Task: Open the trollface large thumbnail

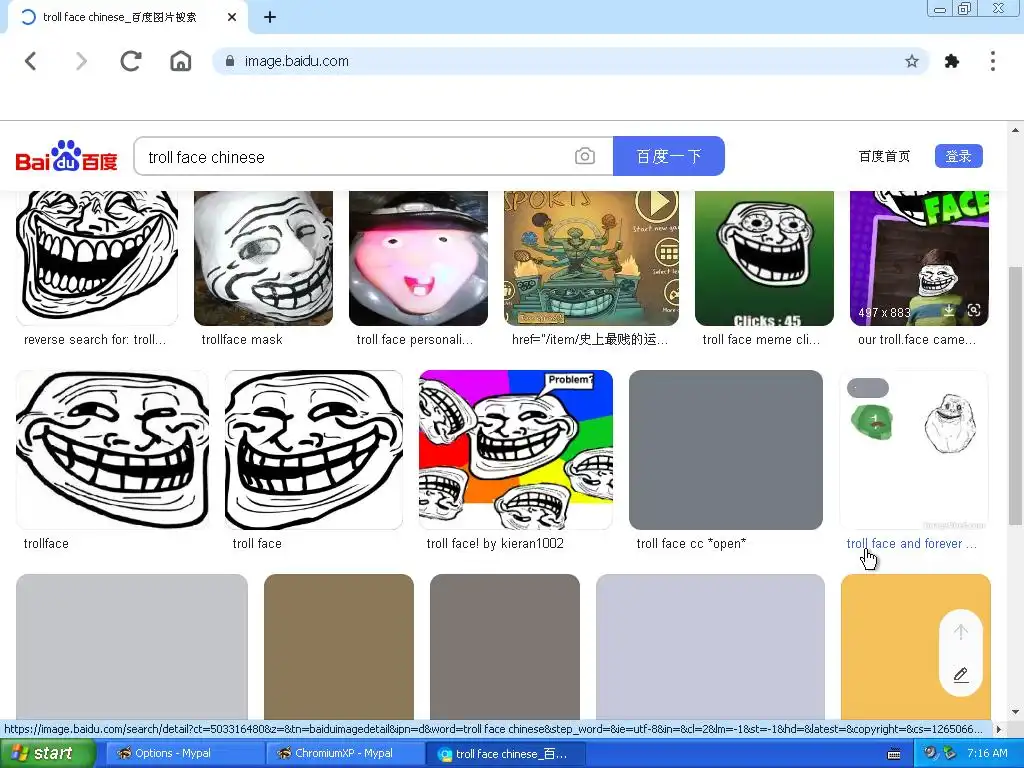Action: click(112, 450)
